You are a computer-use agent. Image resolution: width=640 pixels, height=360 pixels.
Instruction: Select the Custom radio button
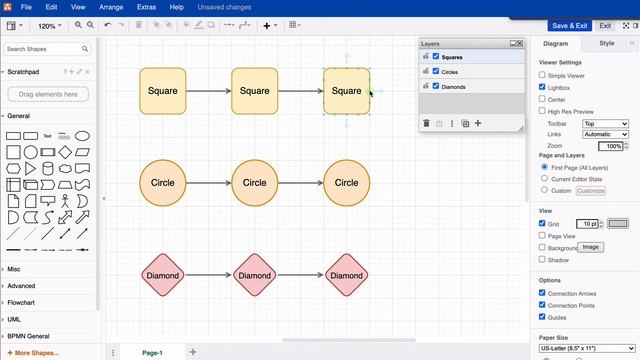click(544, 190)
